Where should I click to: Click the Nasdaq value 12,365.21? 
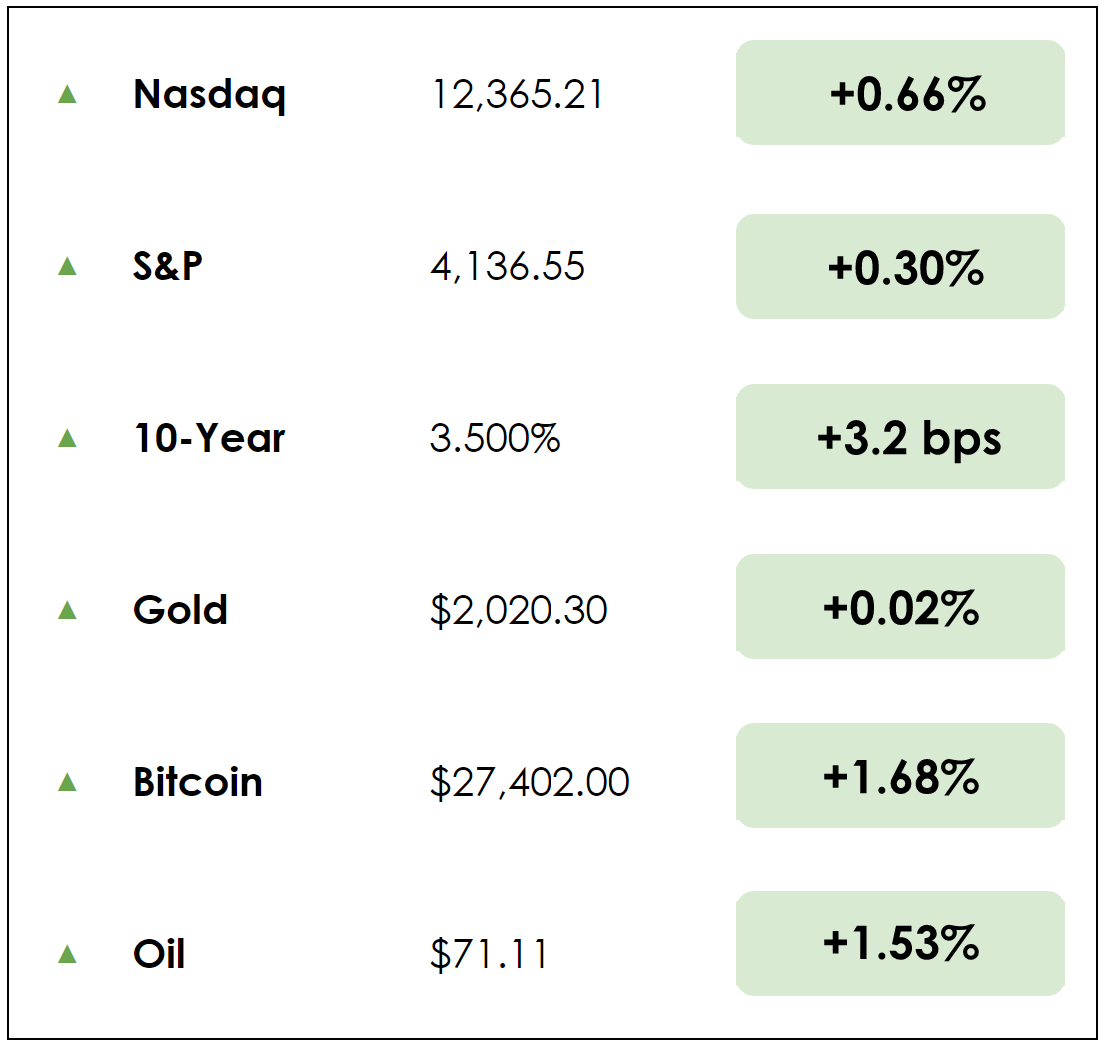tap(517, 95)
